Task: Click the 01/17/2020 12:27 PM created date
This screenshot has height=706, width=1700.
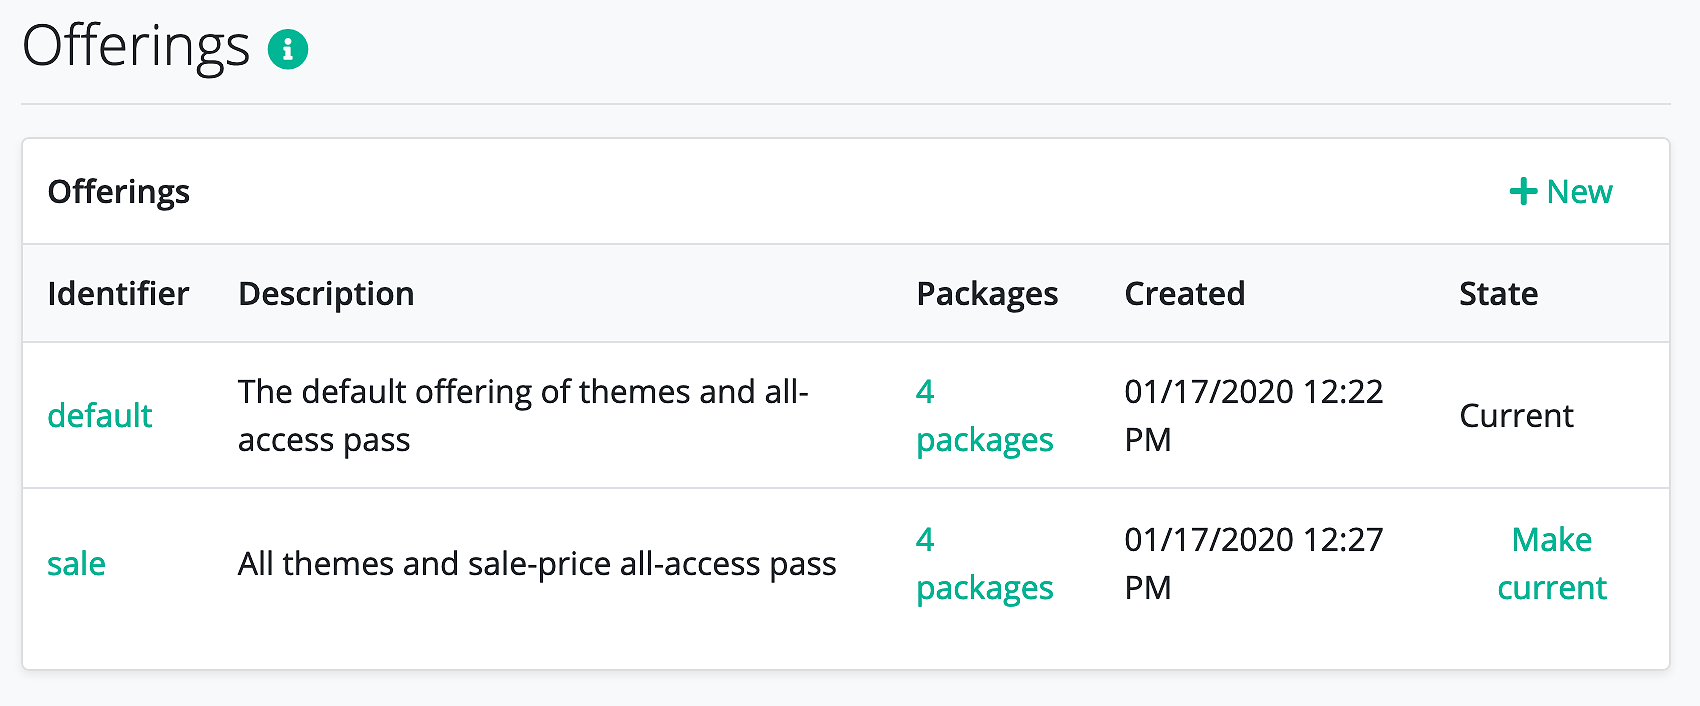Action: (x=1253, y=563)
